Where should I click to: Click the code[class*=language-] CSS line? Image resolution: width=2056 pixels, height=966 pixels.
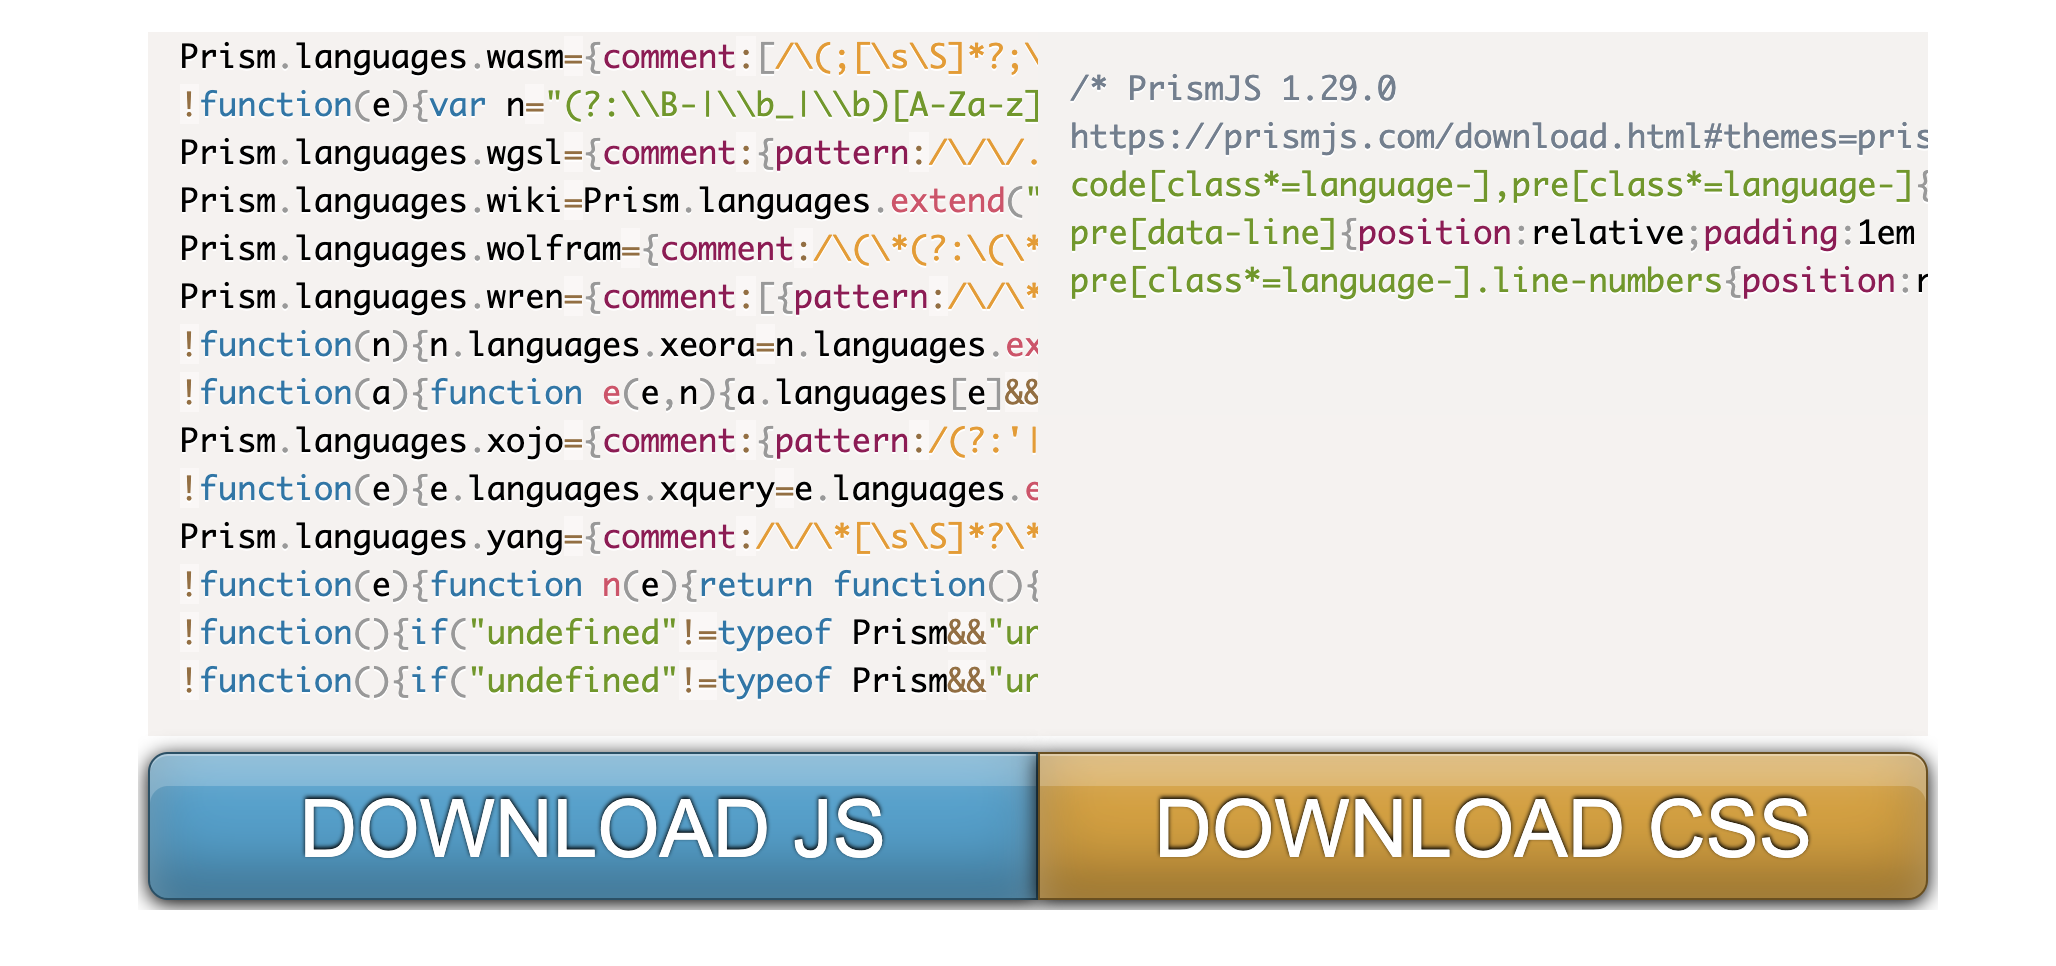tap(1498, 185)
